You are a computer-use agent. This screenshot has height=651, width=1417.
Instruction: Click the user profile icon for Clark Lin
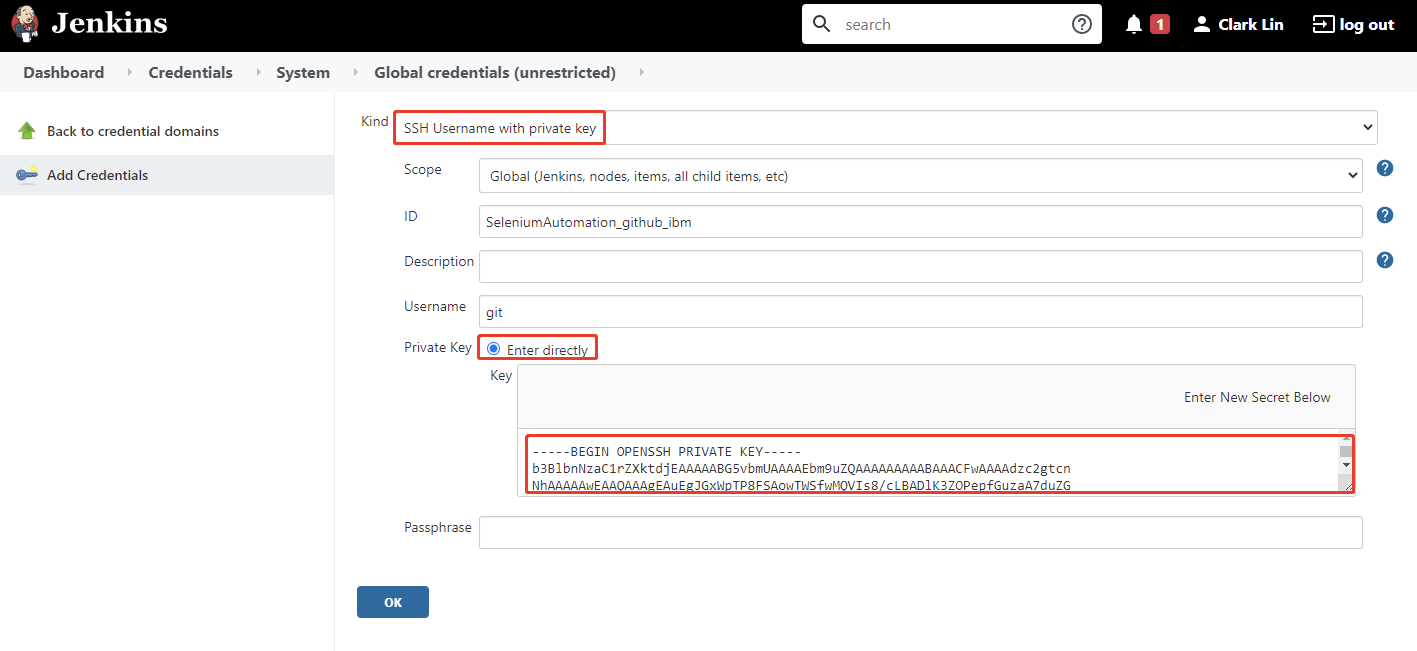click(x=1202, y=24)
